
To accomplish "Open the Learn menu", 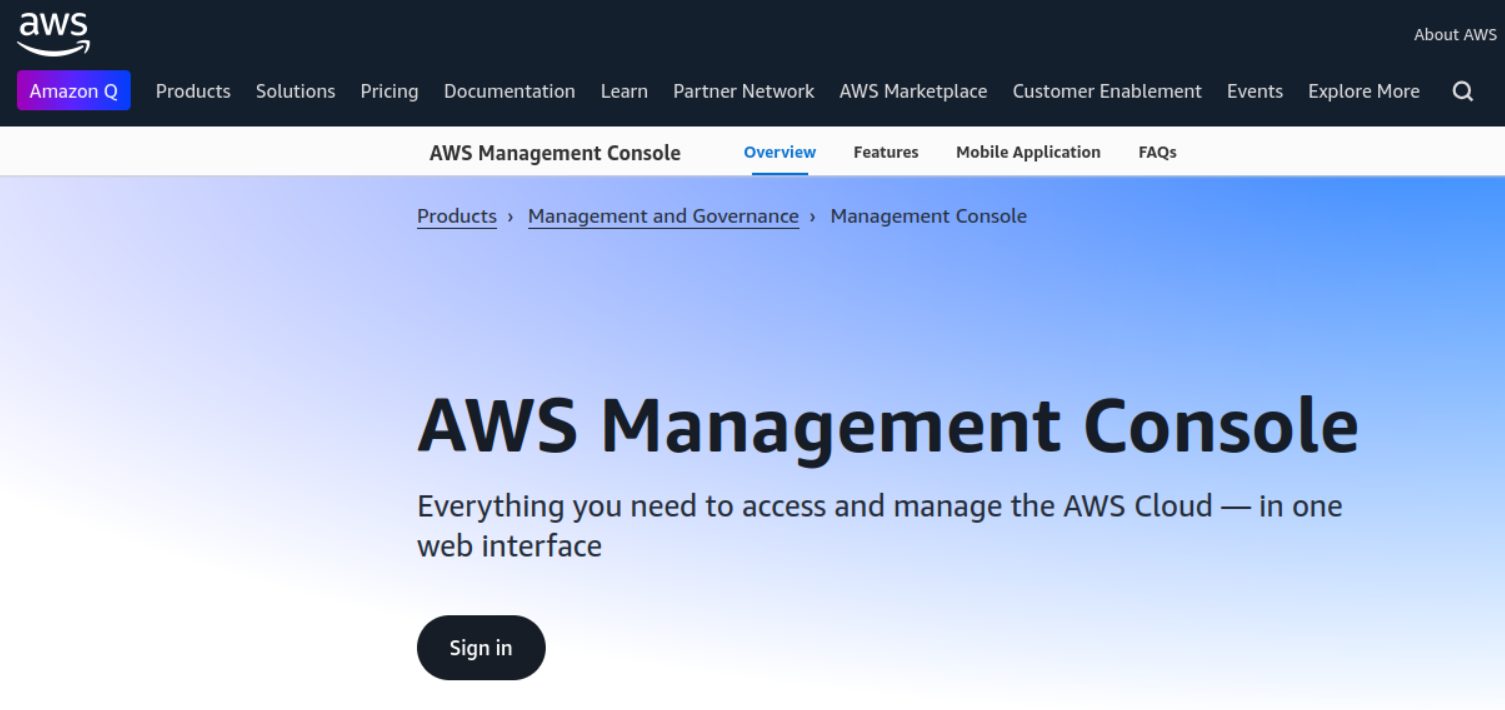I will pos(624,91).
